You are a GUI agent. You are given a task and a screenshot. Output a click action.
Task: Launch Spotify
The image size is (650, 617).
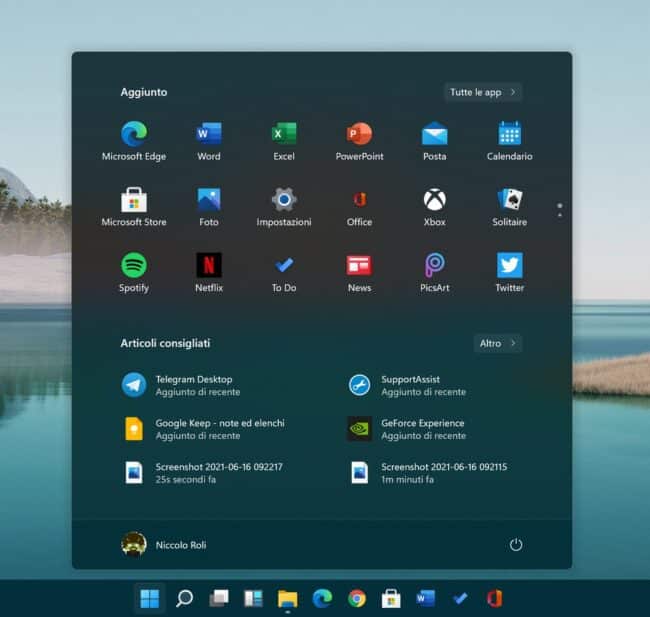[x=134, y=272]
